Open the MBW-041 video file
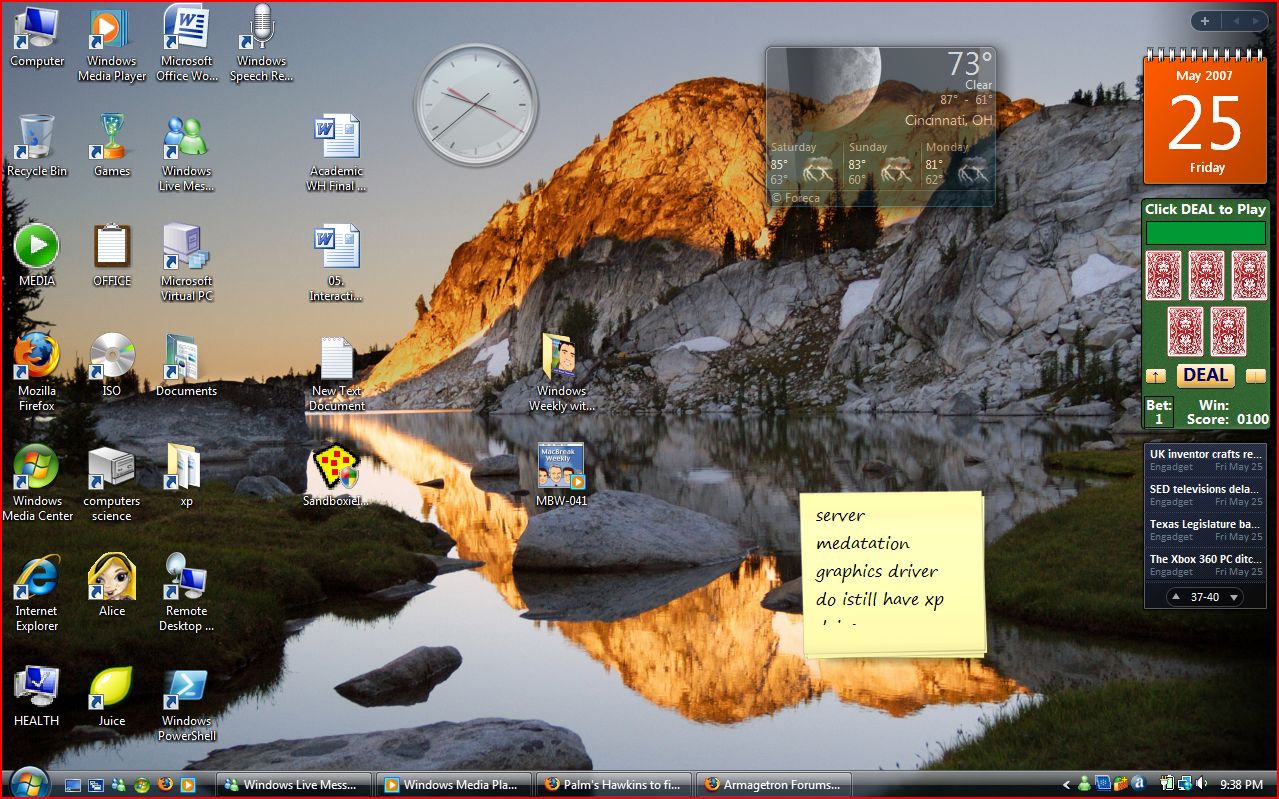This screenshot has width=1279, height=799. coord(561,467)
